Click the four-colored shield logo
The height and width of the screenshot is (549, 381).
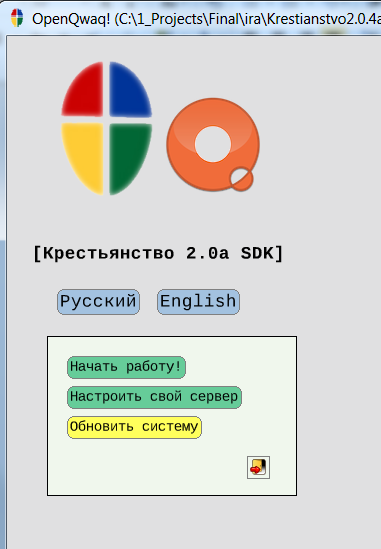point(107,128)
